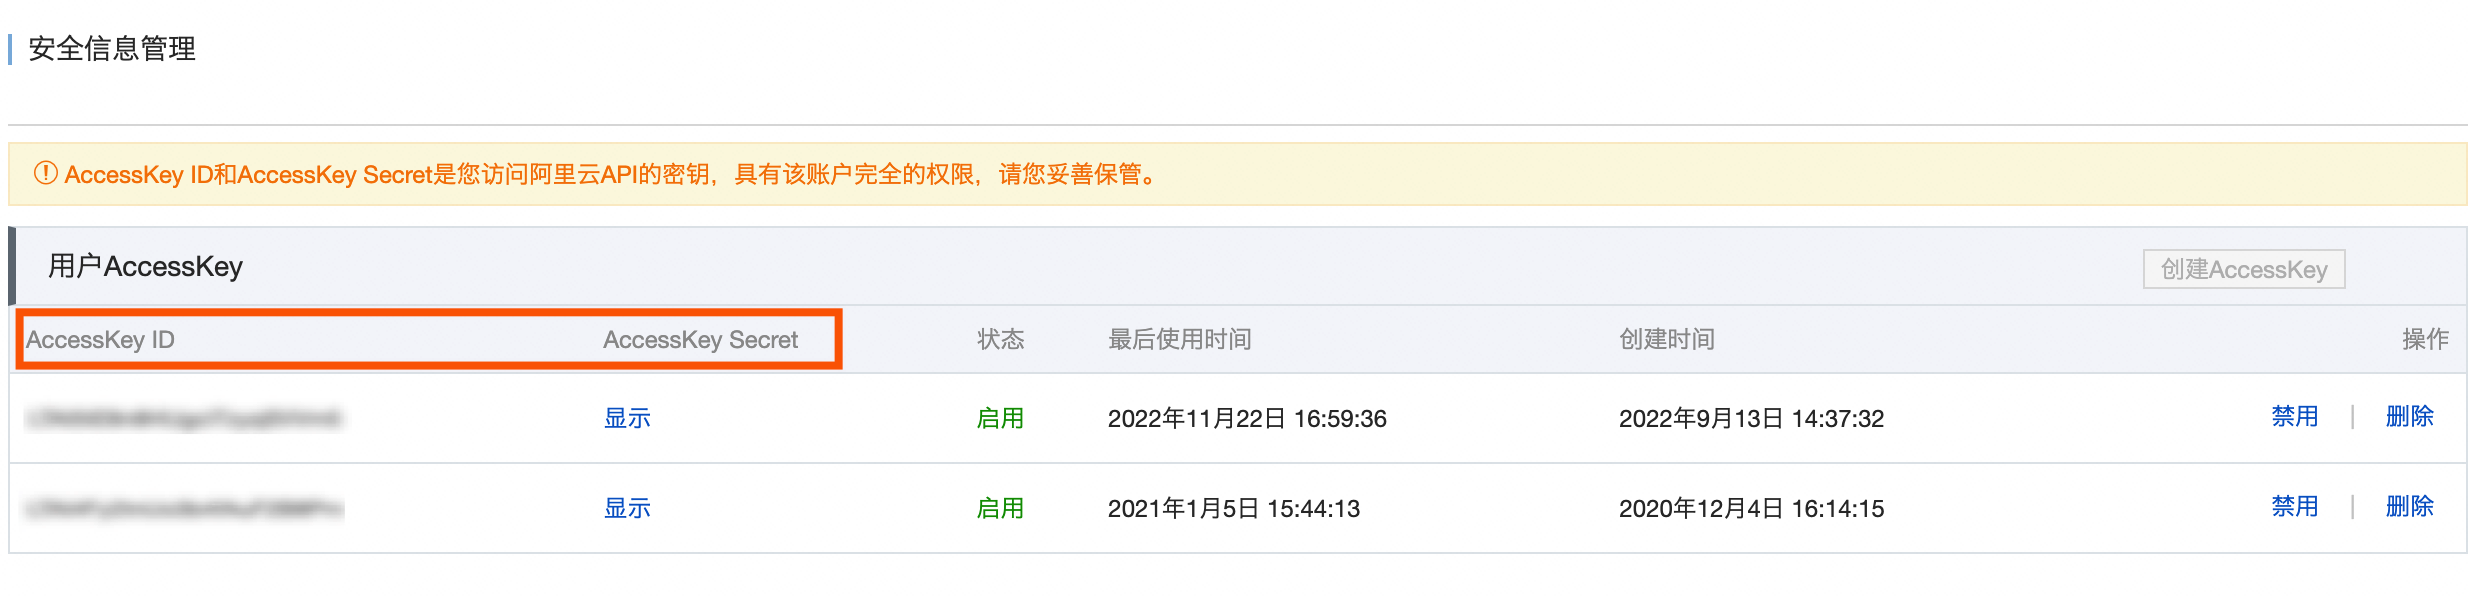Disable the AccessKey created in 2020

click(x=2294, y=506)
